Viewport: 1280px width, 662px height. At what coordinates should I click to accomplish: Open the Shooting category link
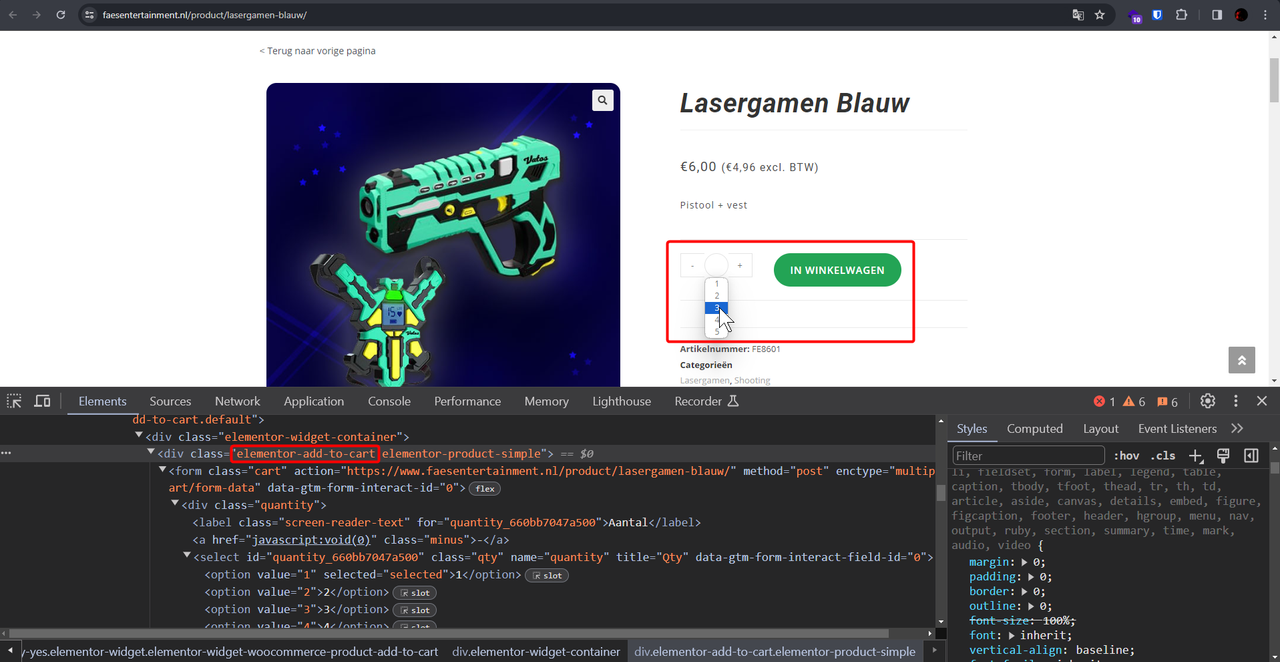click(x=752, y=381)
